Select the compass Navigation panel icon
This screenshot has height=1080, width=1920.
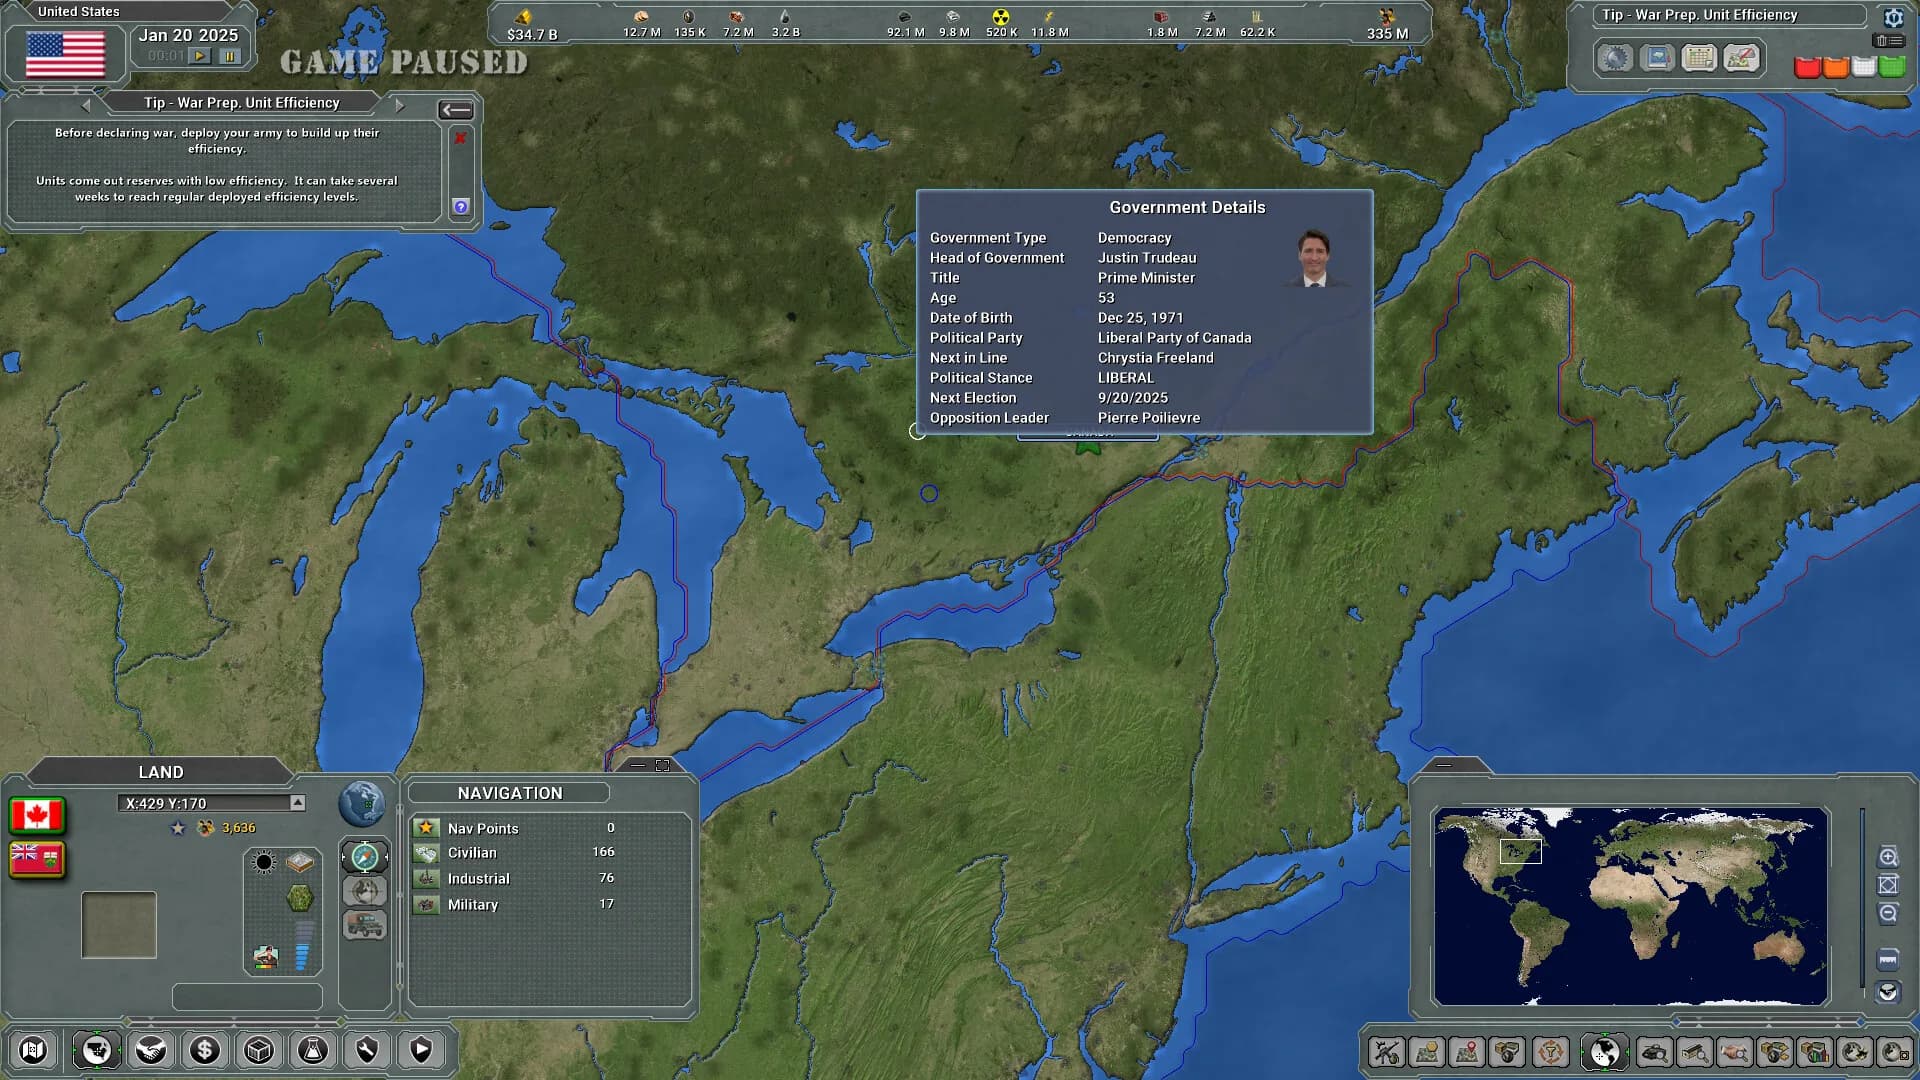pos(364,857)
